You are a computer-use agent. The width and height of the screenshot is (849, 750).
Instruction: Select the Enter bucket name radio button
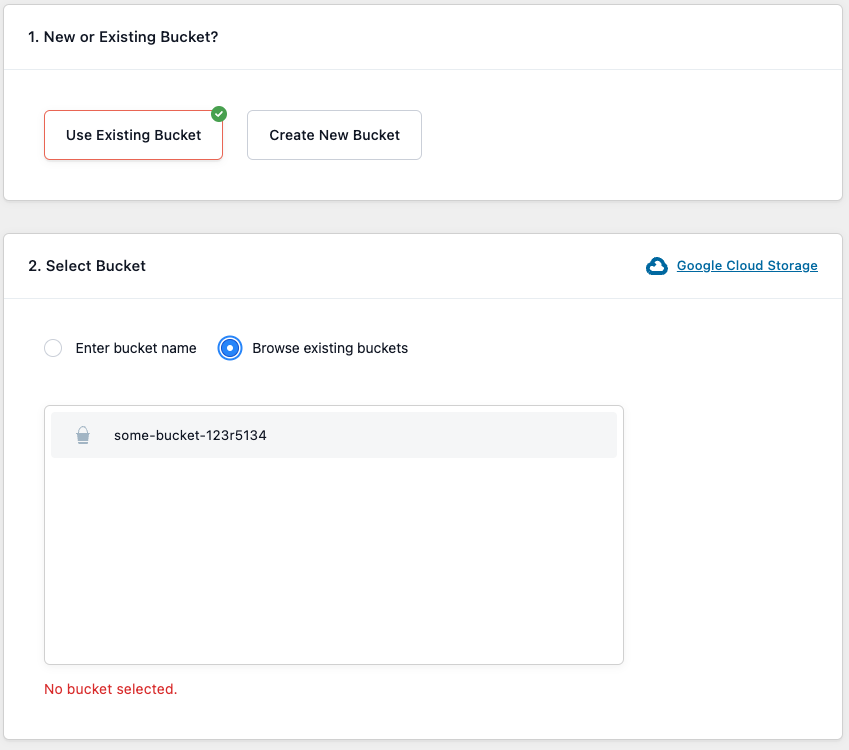(53, 348)
